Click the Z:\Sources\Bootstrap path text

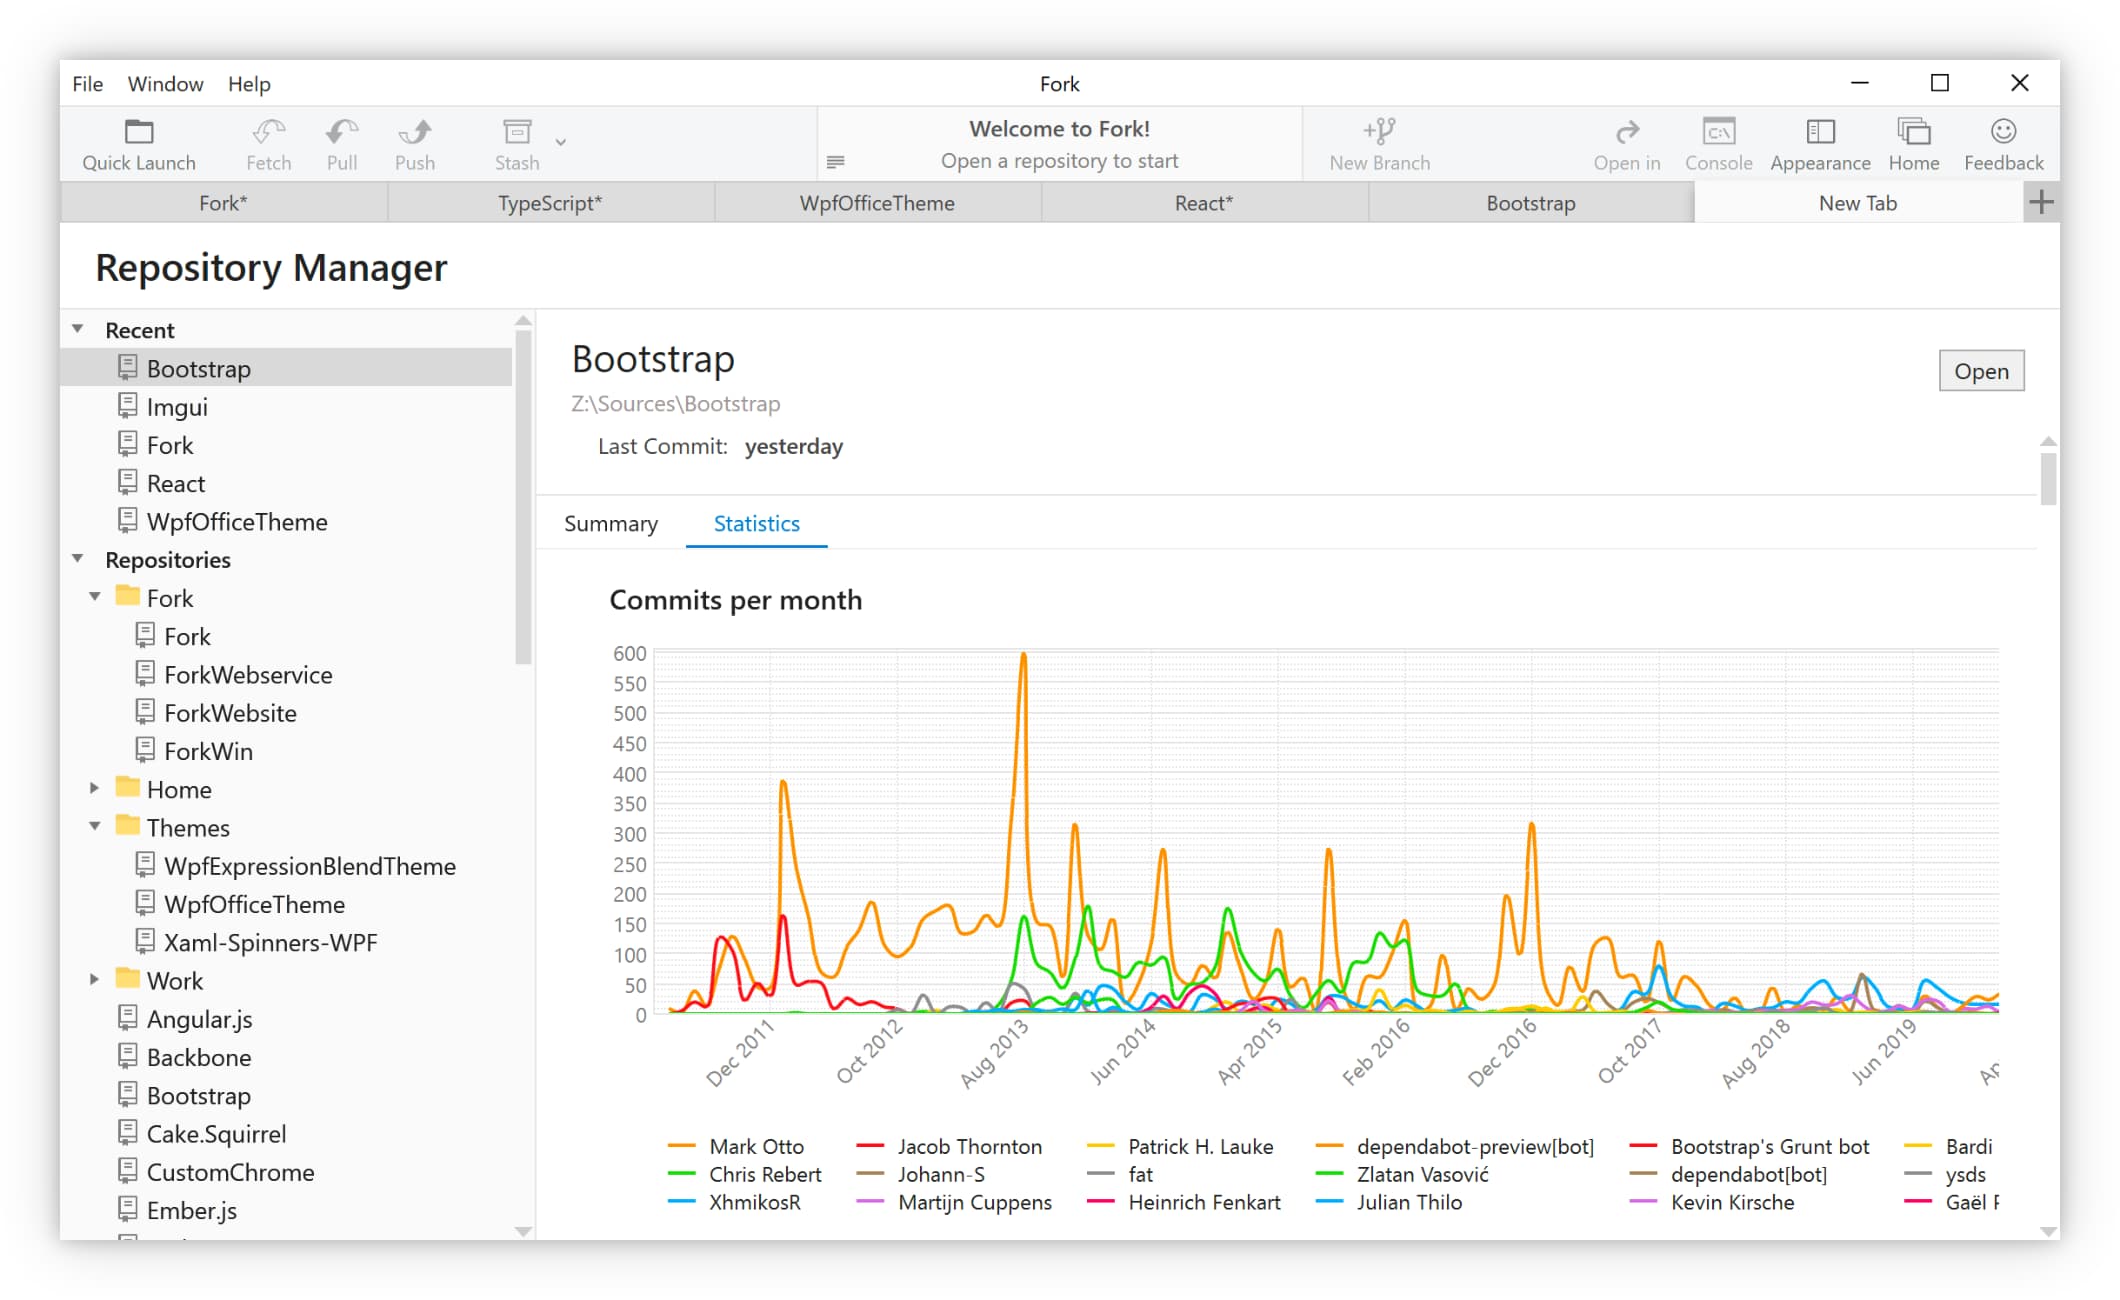click(x=676, y=404)
